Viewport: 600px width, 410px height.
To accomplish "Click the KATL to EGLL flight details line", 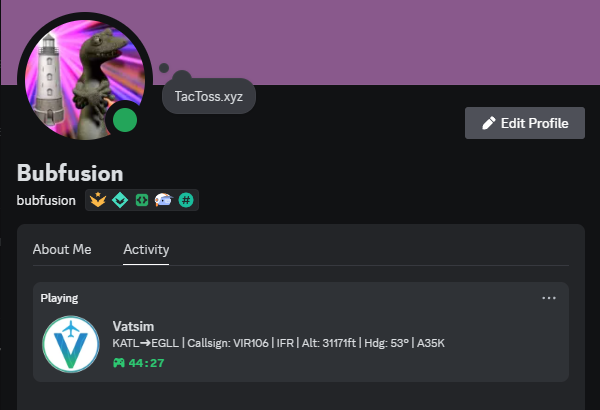I will [x=279, y=343].
